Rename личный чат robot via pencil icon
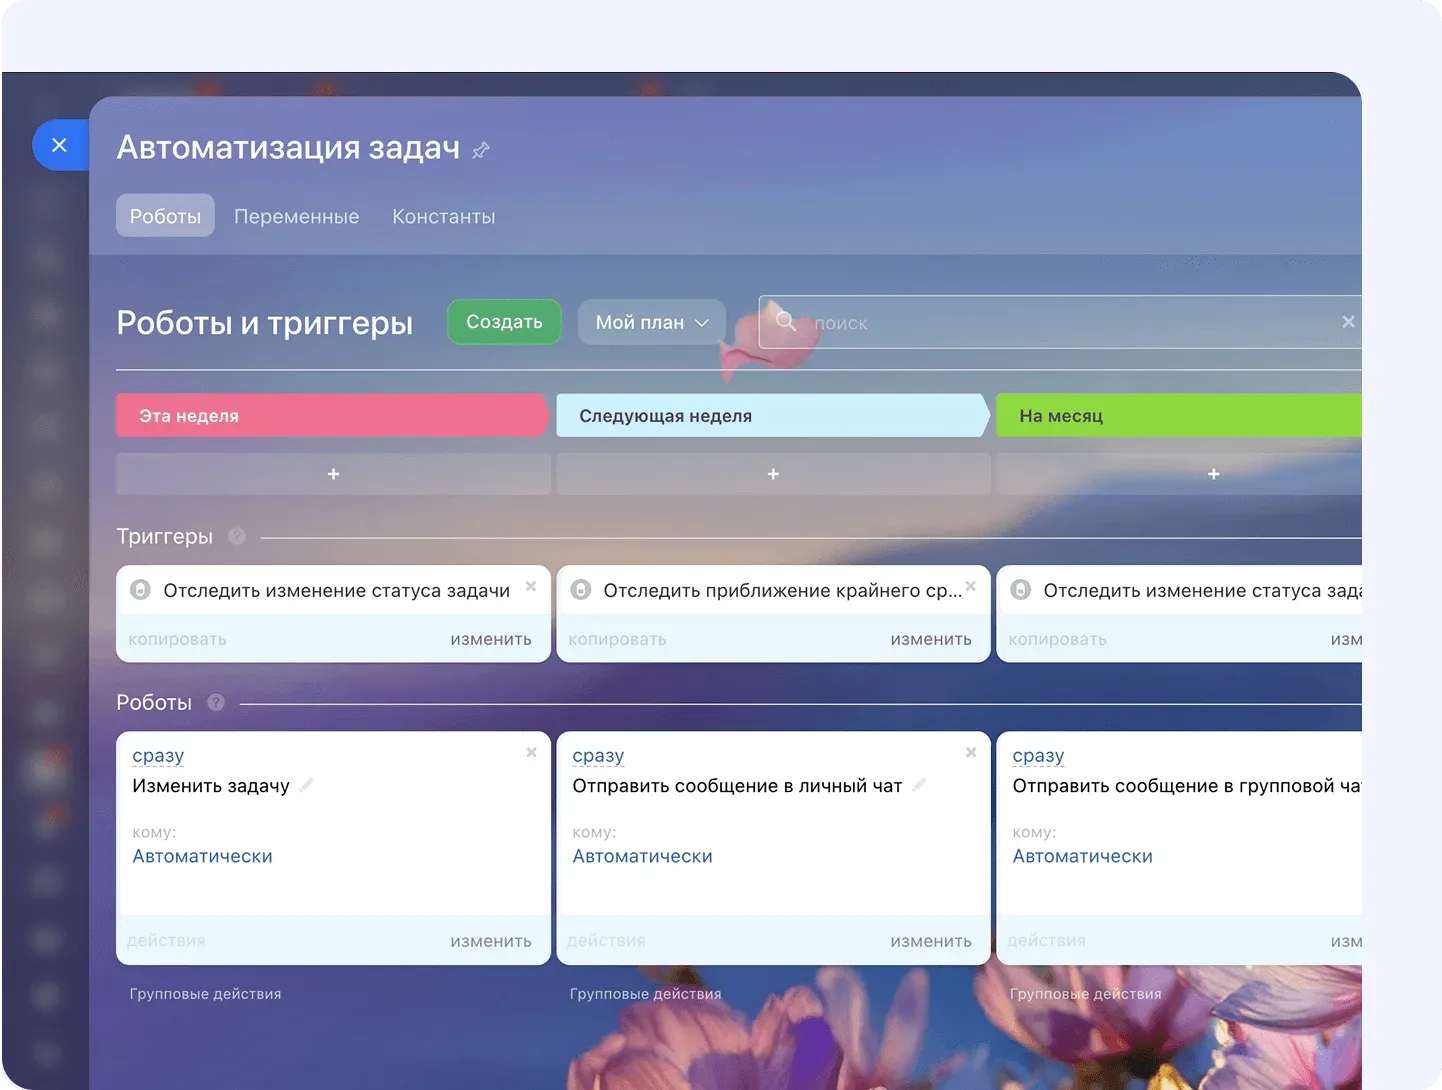1442x1090 pixels. pos(919,785)
